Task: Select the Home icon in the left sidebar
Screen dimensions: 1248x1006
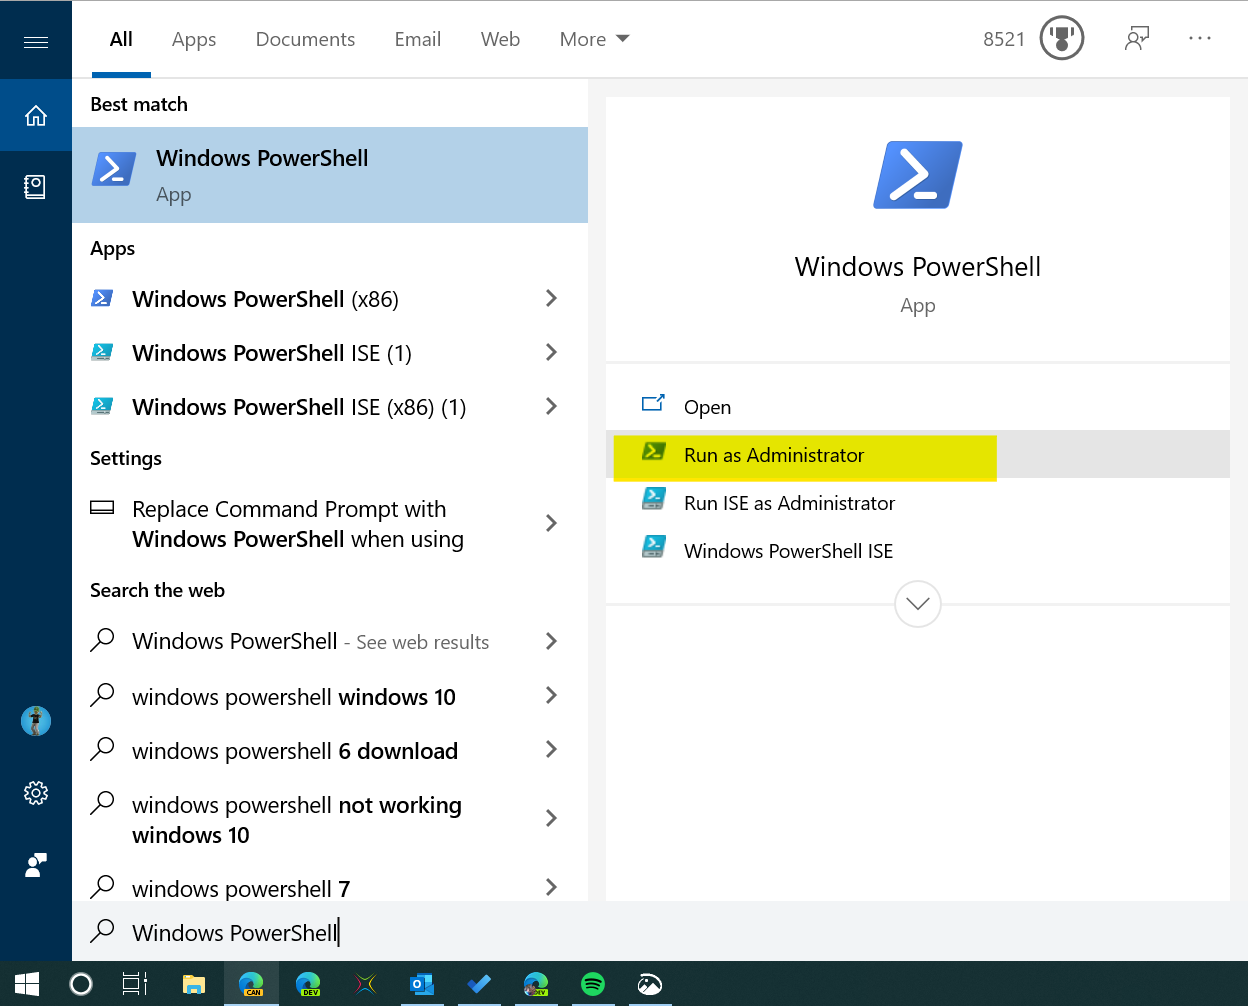Action: click(x=36, y=116)
